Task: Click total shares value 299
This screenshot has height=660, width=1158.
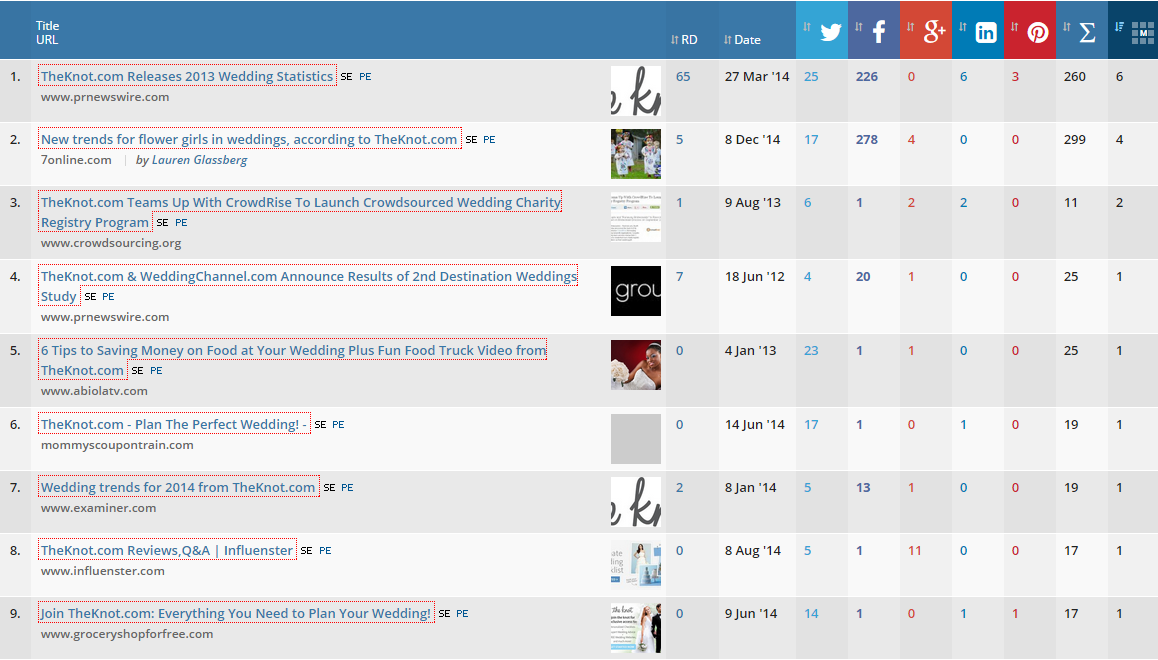Action: (x=1075, y=139)
